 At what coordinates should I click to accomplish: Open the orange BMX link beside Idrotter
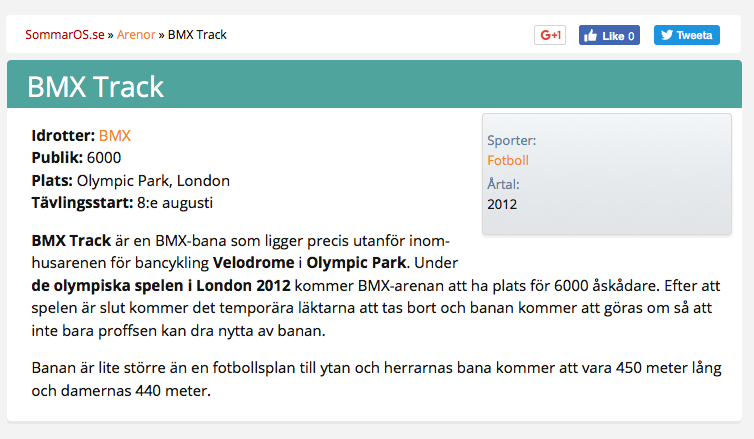click(115, 136)
